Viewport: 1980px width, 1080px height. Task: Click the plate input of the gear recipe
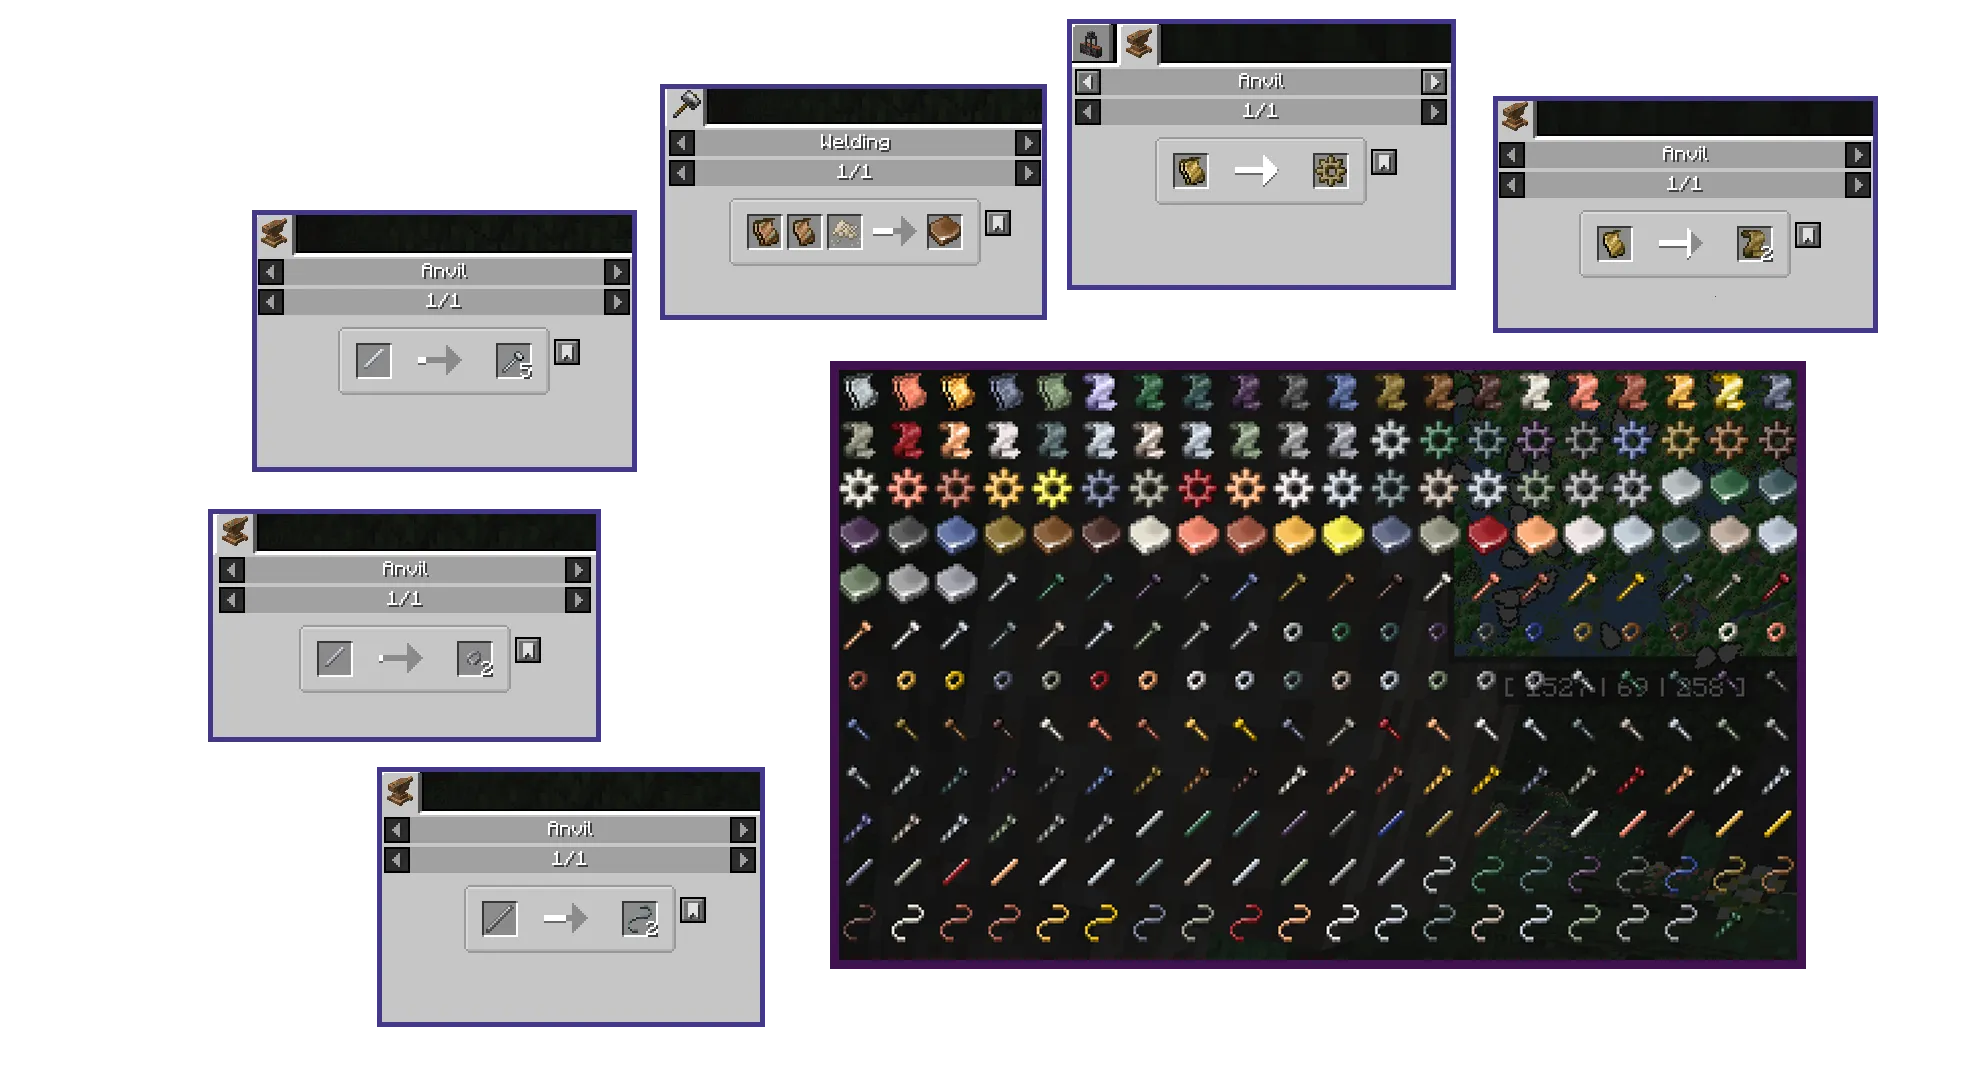(x=1190, y=171)
